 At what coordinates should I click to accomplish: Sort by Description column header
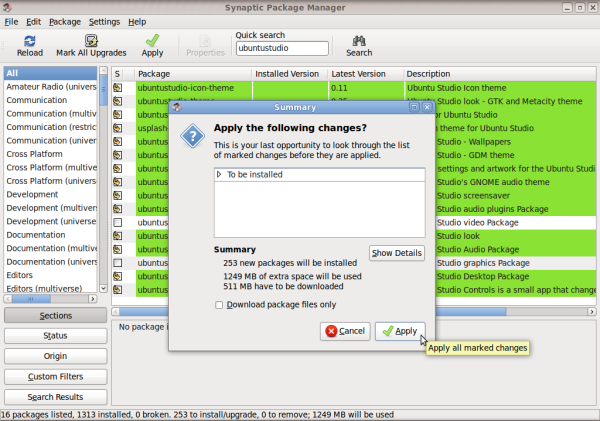click(500, 74)
